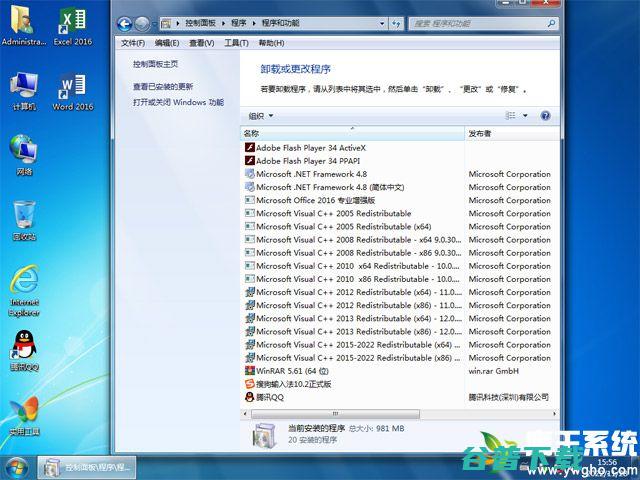
Task: Open the 编辑(E) menu
Action: [x=167, y=43]
